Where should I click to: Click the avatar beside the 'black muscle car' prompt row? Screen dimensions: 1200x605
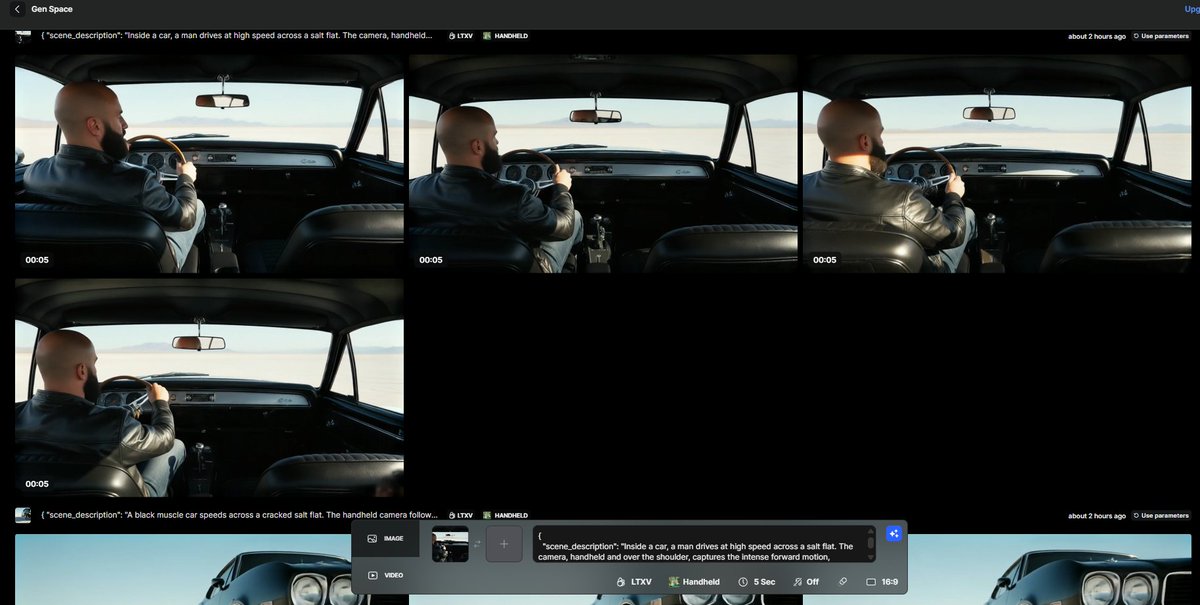(x=23, y=515)
